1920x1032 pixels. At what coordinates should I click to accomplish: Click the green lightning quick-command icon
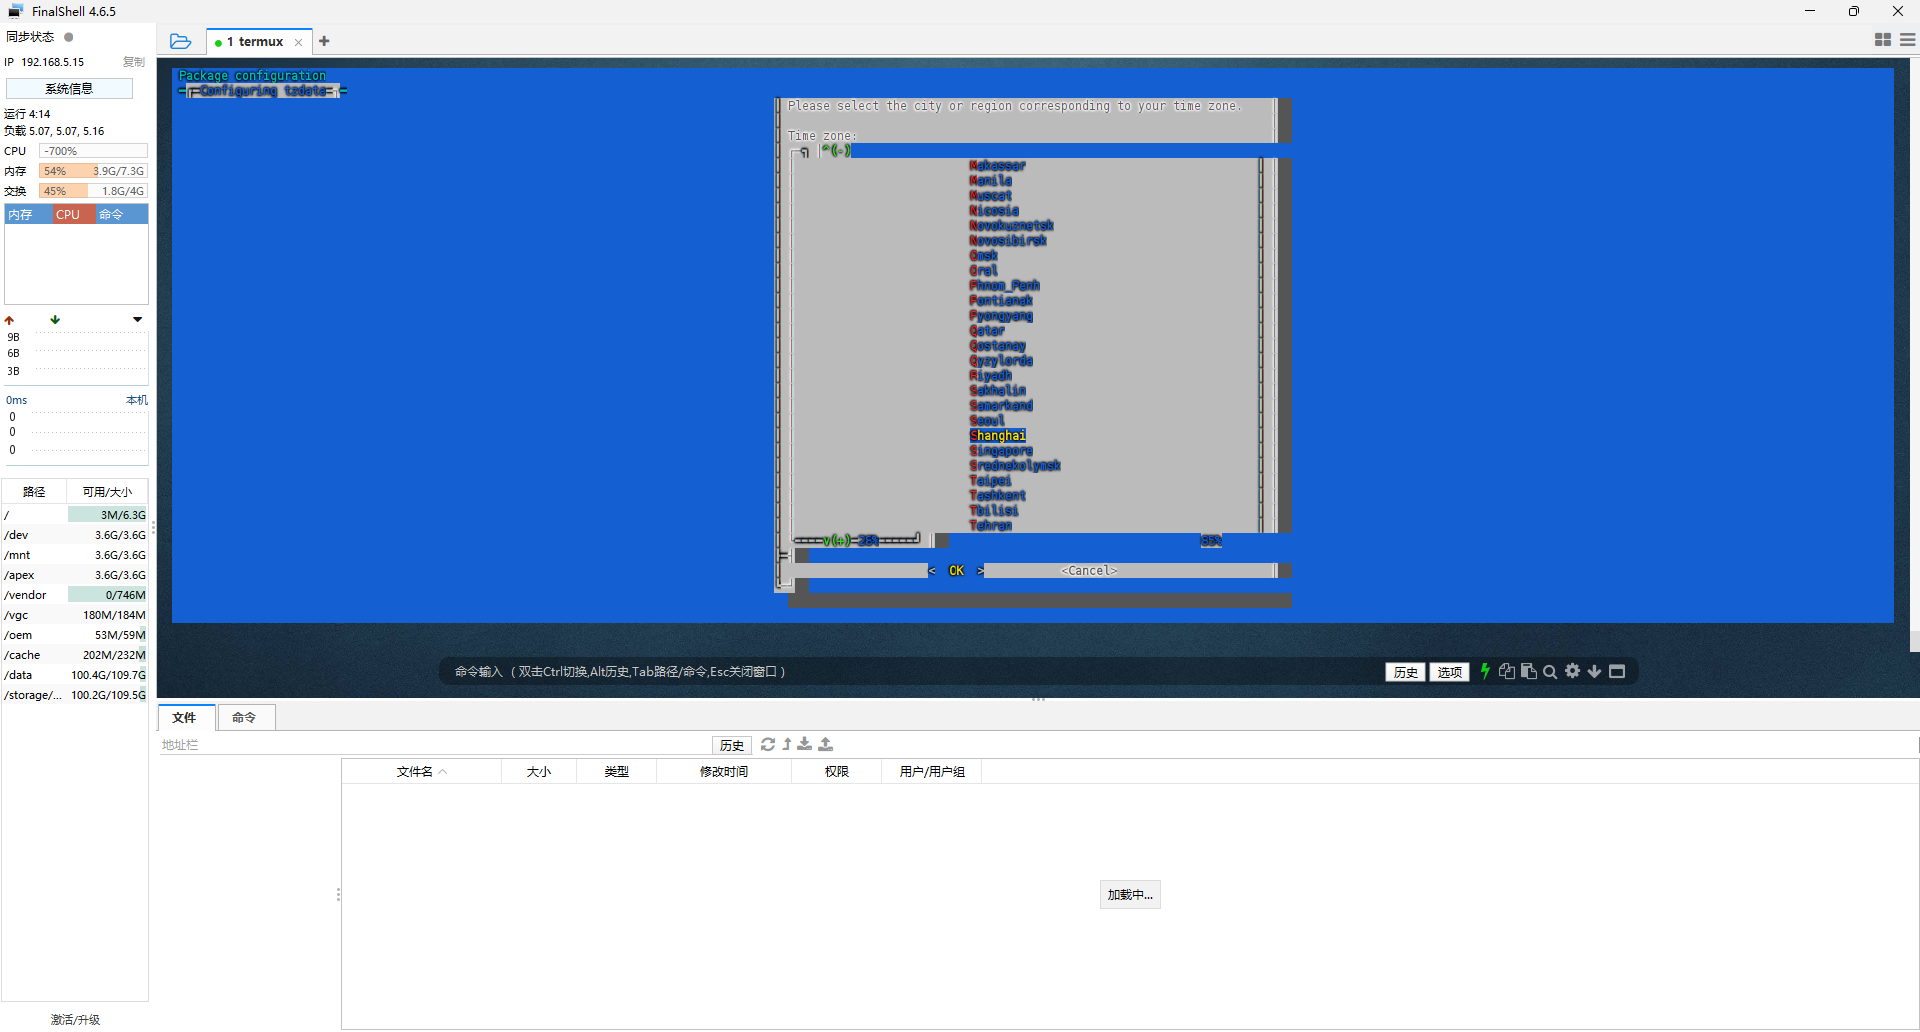point(1485,671)
